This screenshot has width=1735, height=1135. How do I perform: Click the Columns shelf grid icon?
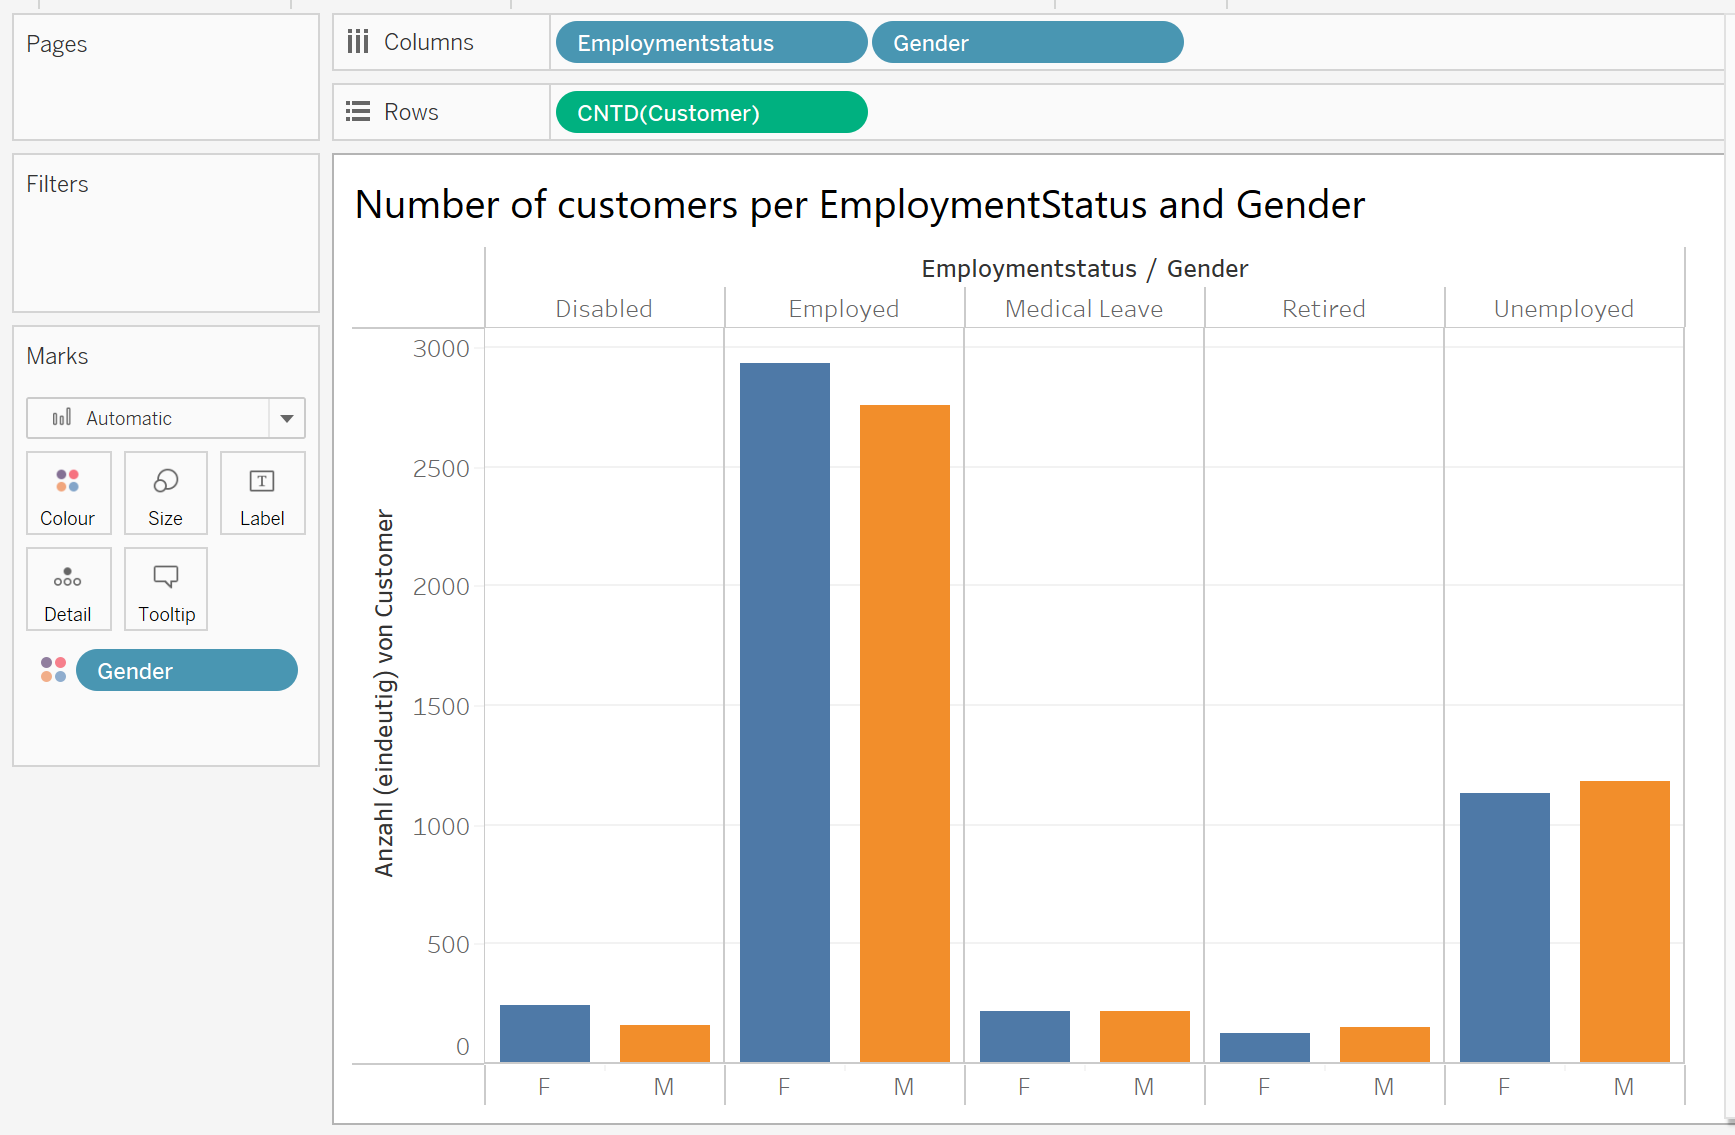[358, 41]
